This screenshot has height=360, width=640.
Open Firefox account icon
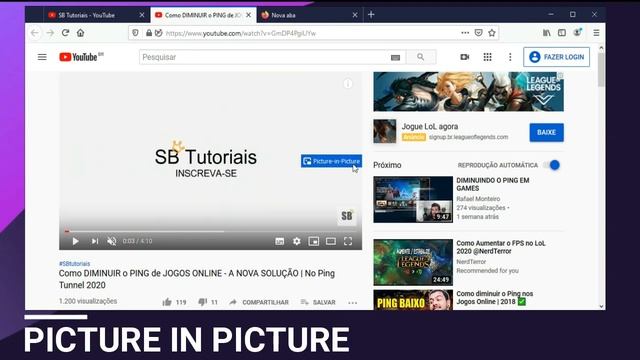tap(577, 33)
